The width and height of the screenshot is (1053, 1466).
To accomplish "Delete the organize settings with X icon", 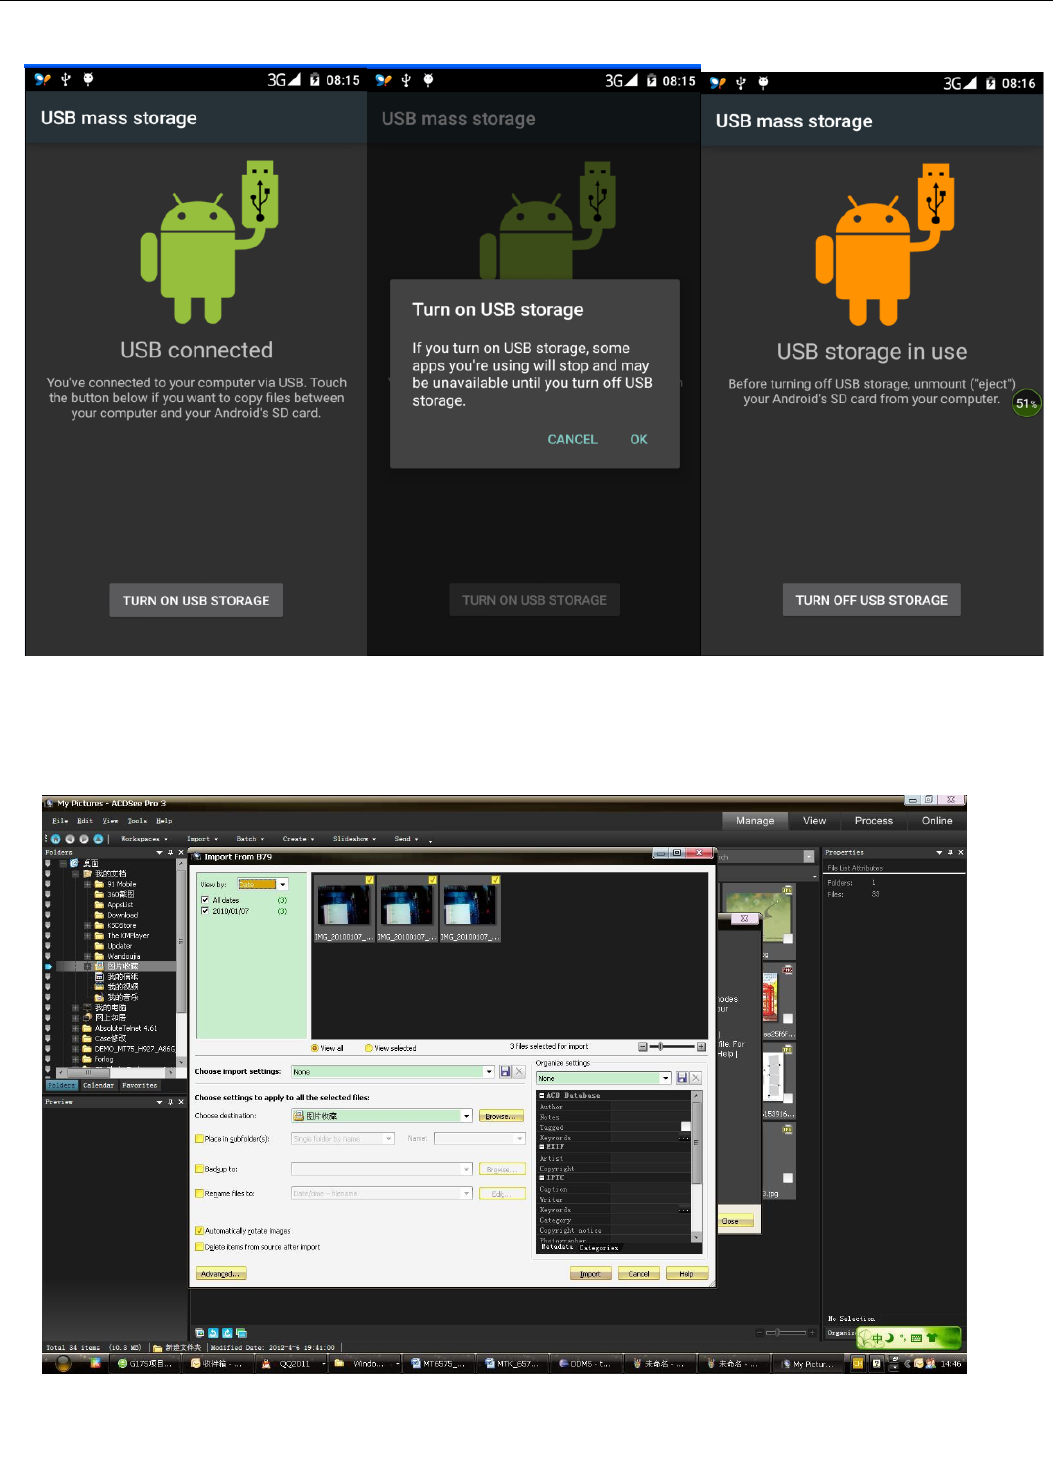I will click(x=696, y=1078).
